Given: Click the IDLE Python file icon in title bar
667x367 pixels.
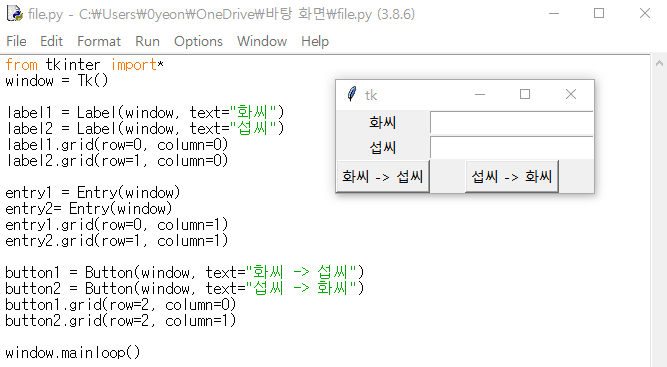Looking at the screenshot, I should [14, 14].
